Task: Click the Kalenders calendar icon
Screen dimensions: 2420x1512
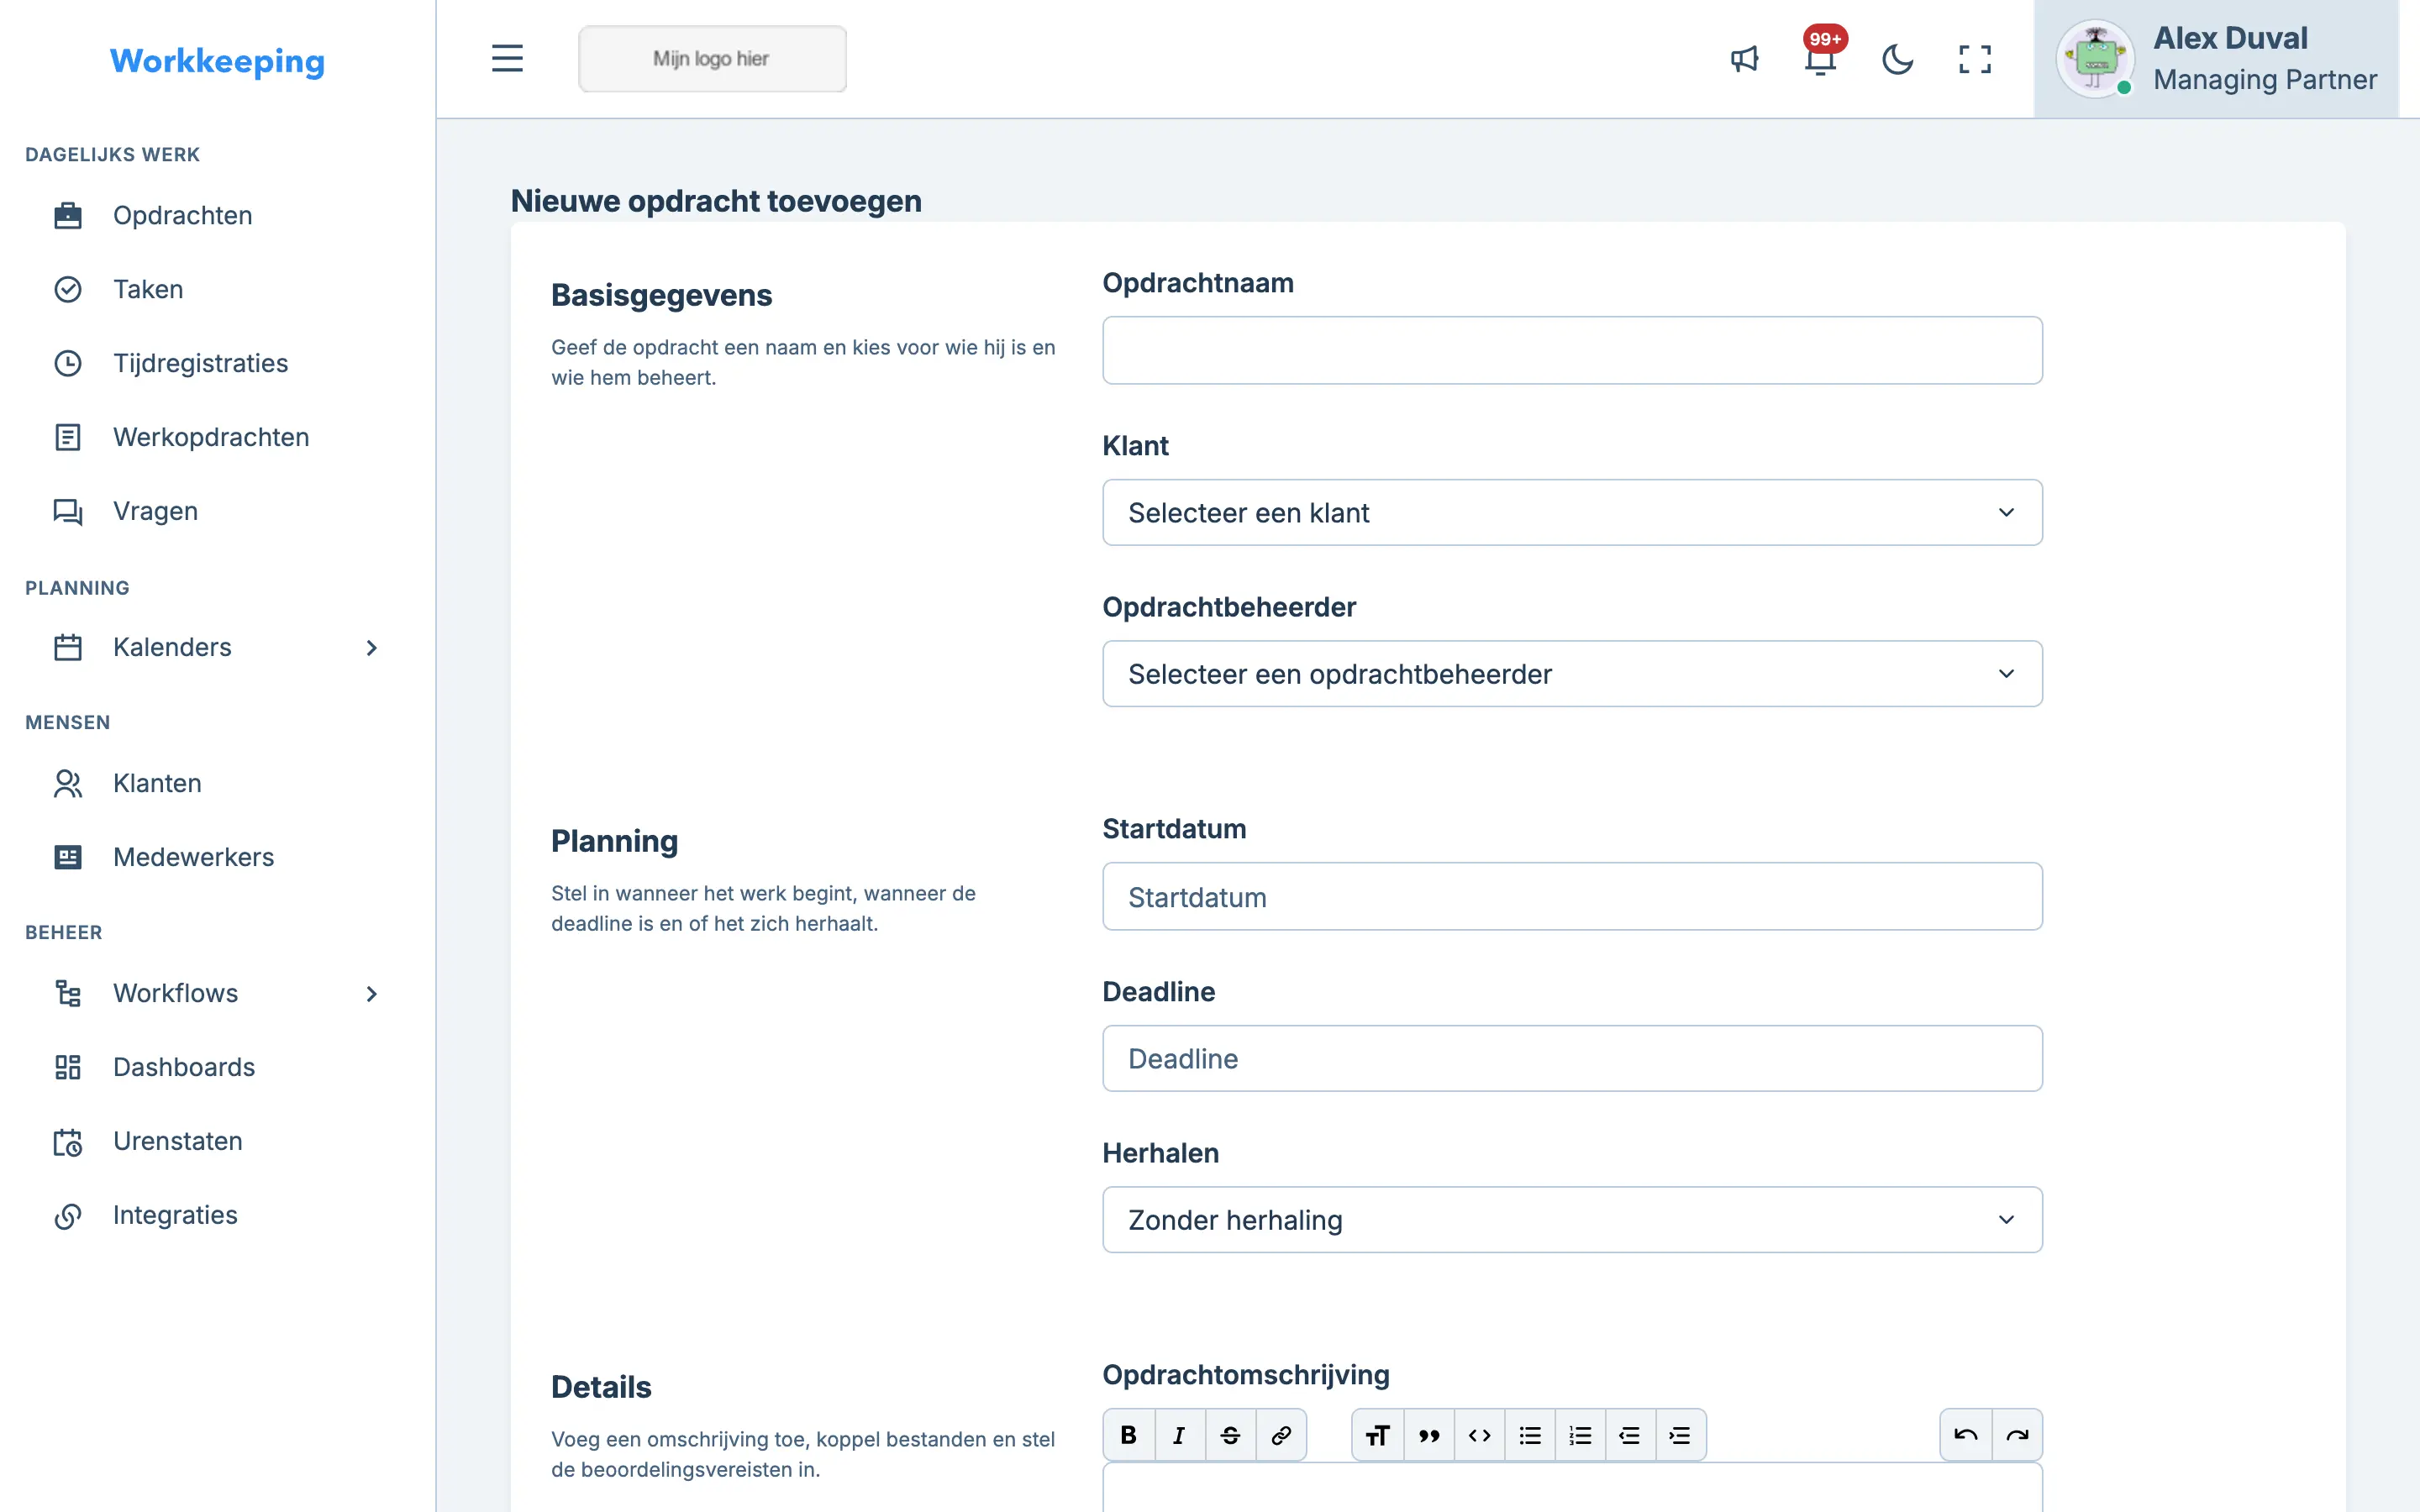Action: (x=68, y=647)
